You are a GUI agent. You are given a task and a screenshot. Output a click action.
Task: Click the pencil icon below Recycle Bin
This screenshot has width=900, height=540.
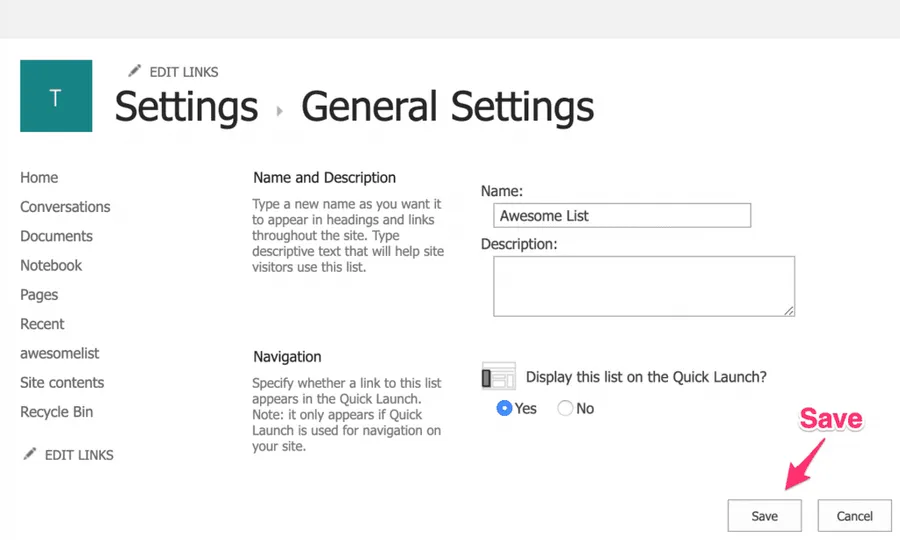pos(30,454)
